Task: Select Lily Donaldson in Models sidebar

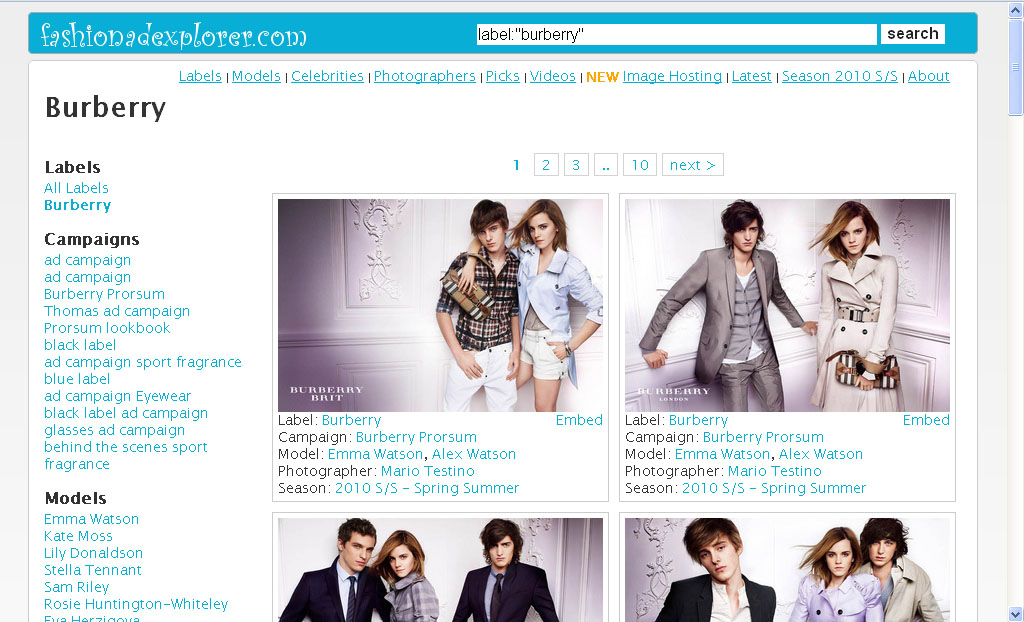Action: pos(93,553)
